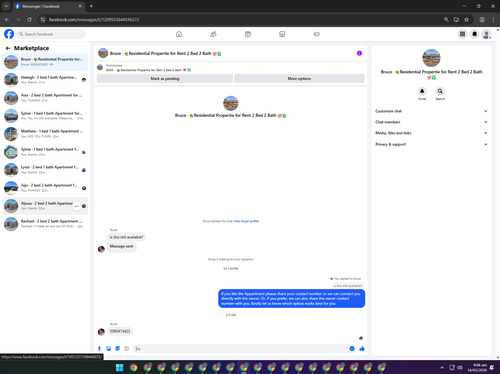The height and width of the screenshot is (374, 500).
Task: Open the Video tab icon in top navigation
Action: pos(248,34)
